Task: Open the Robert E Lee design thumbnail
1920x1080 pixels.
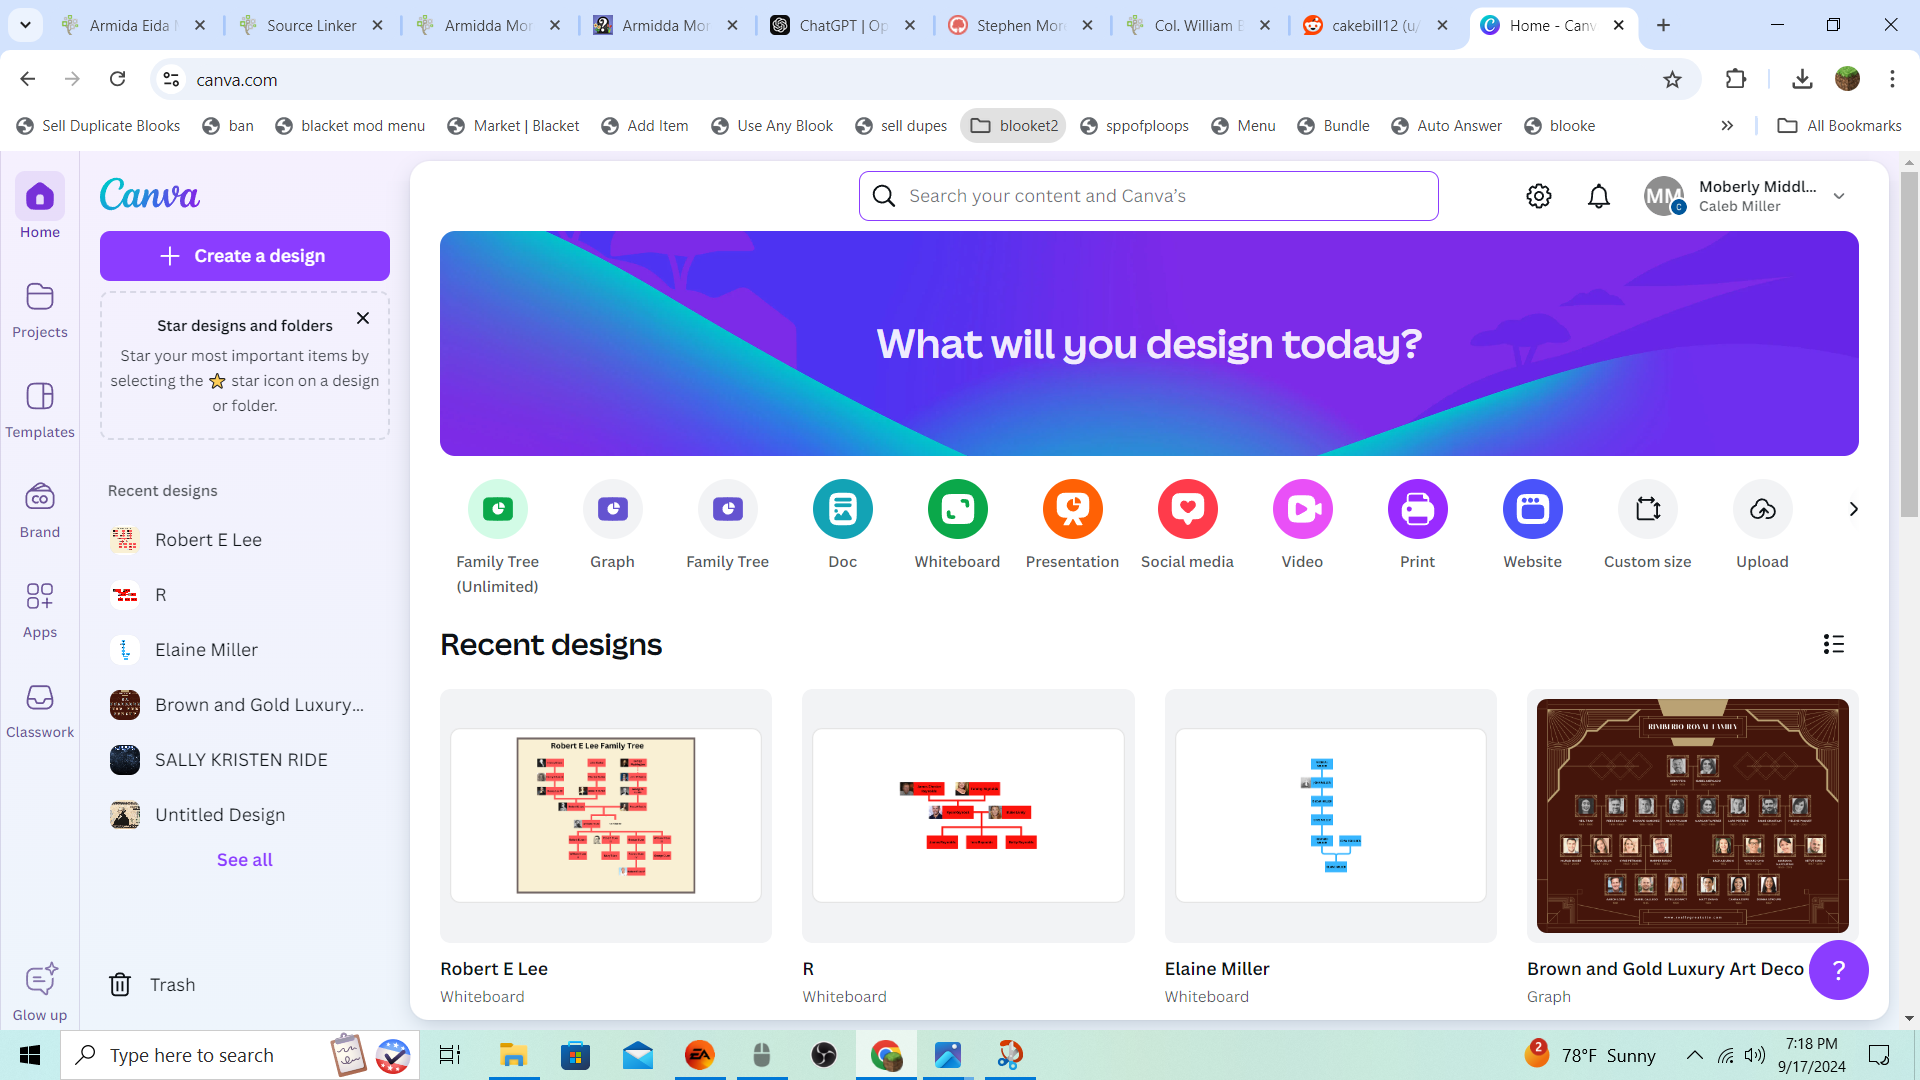Action: coord(606,815)
